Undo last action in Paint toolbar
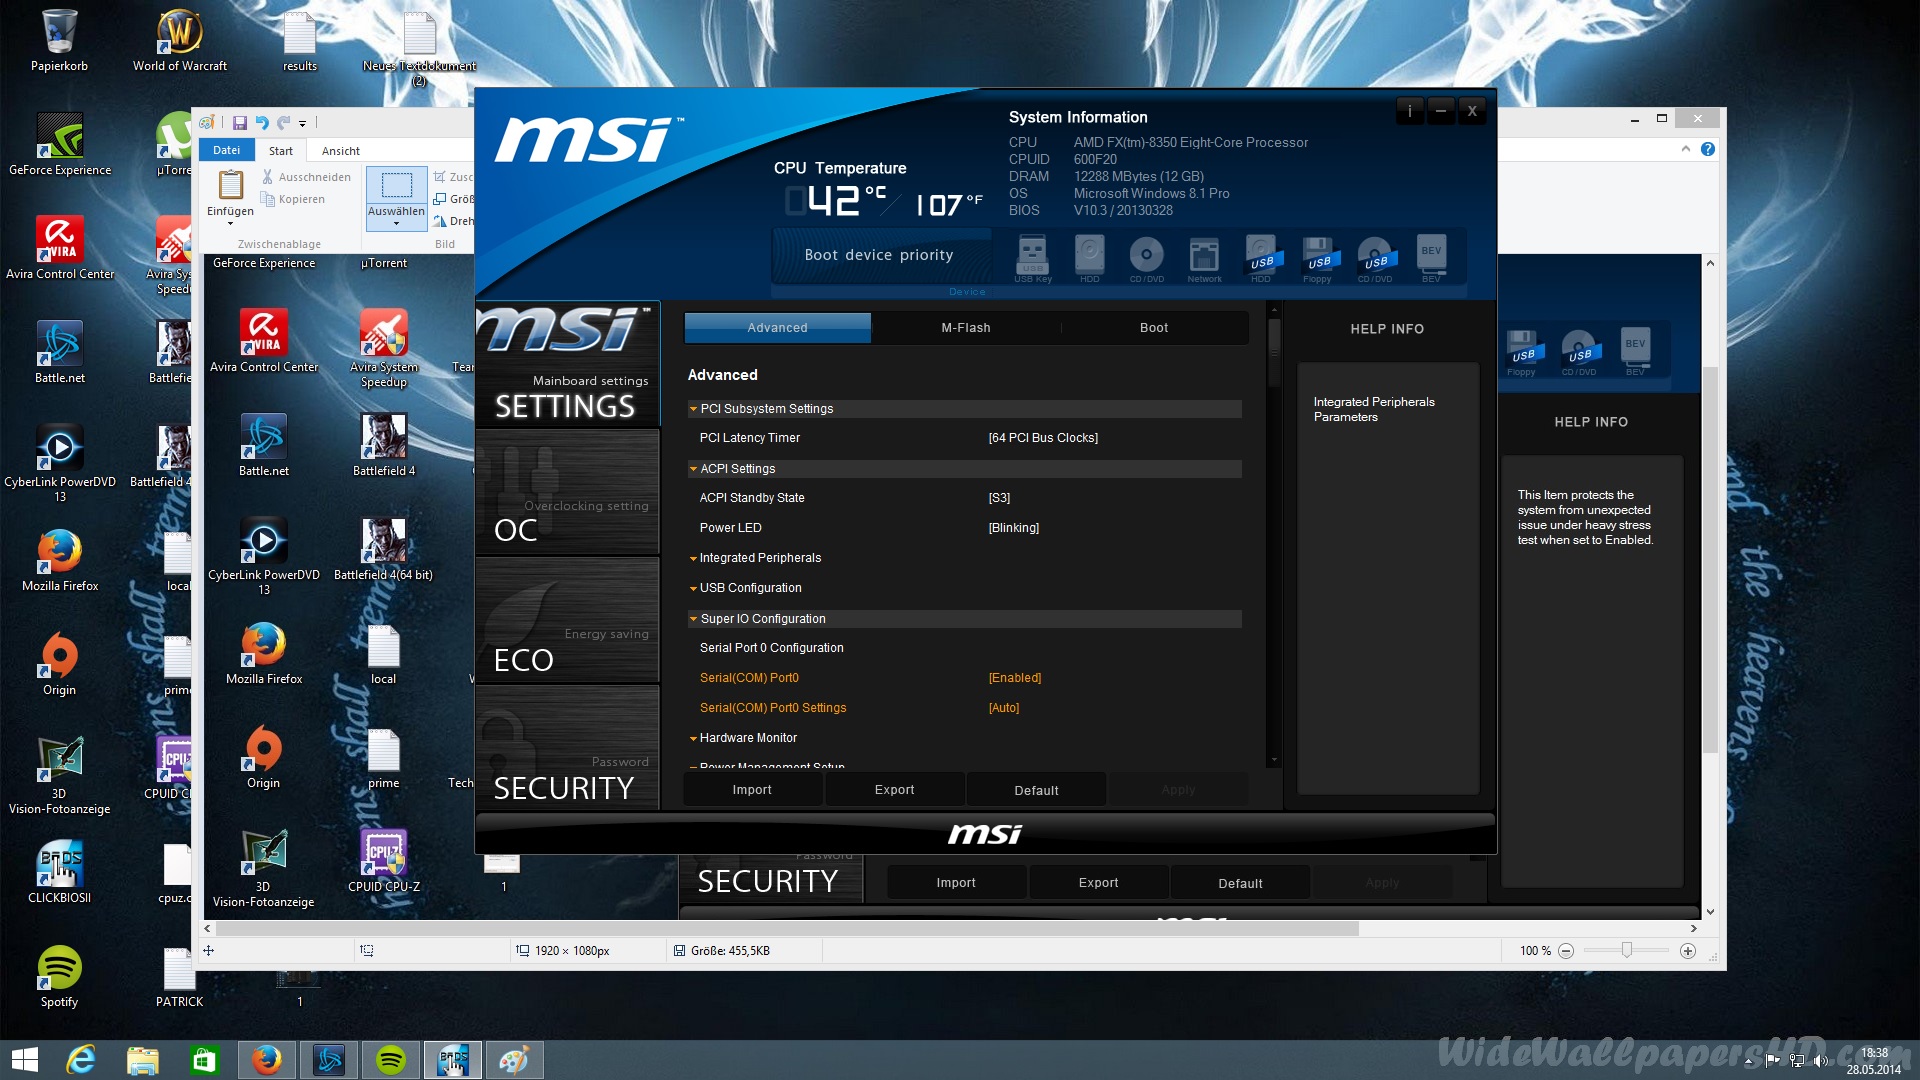This screenshot has height=1080, width=1920. tap(262, 123)
